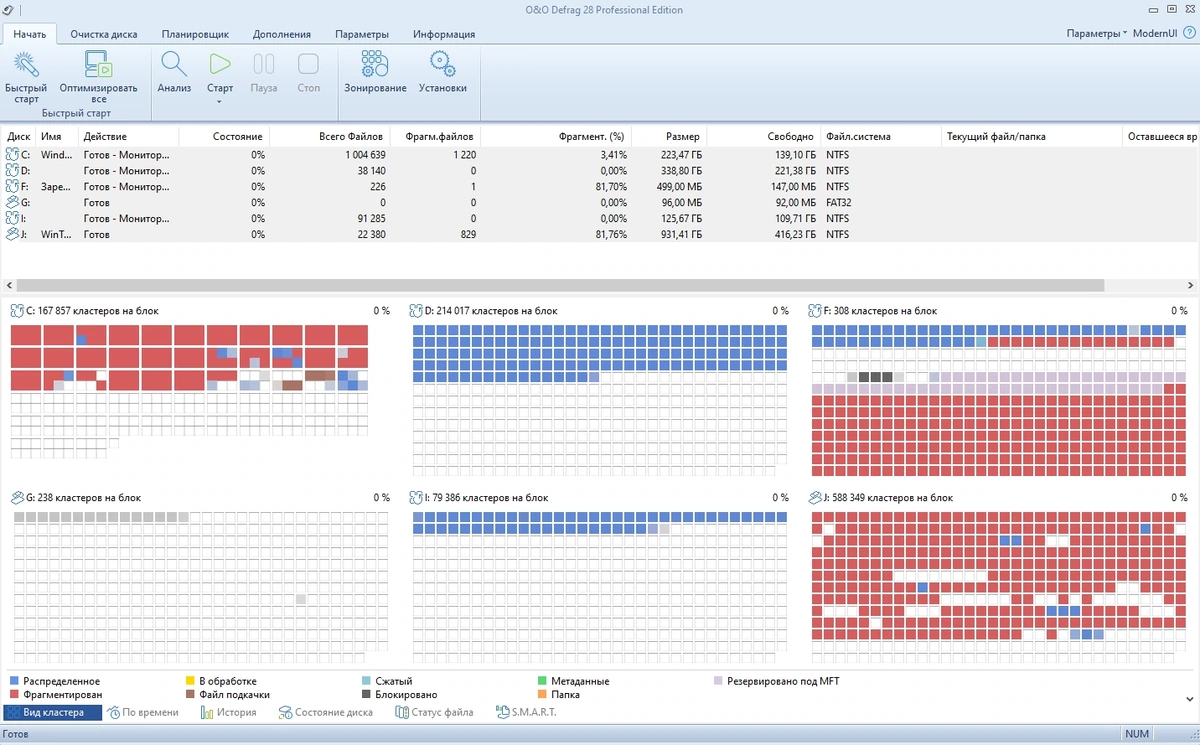
Task: Click 499,00 МБ size cell
Action: click(x=680, y=186)
